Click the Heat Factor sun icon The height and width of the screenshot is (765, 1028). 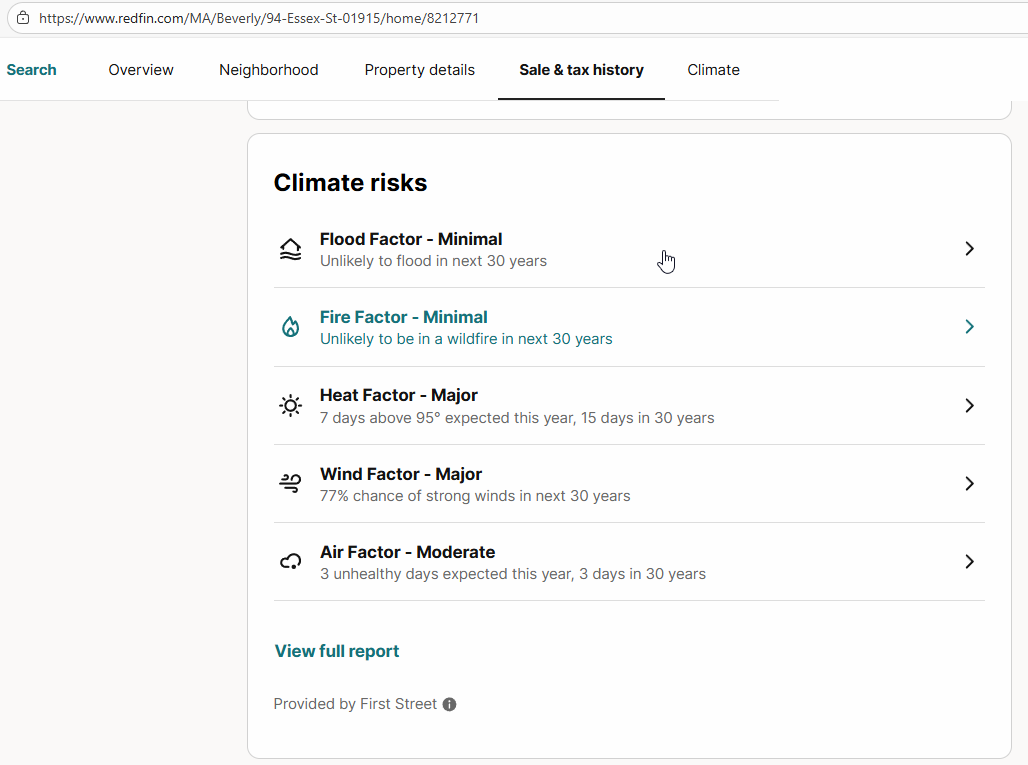pyautogui.click(x=290, y=405)
